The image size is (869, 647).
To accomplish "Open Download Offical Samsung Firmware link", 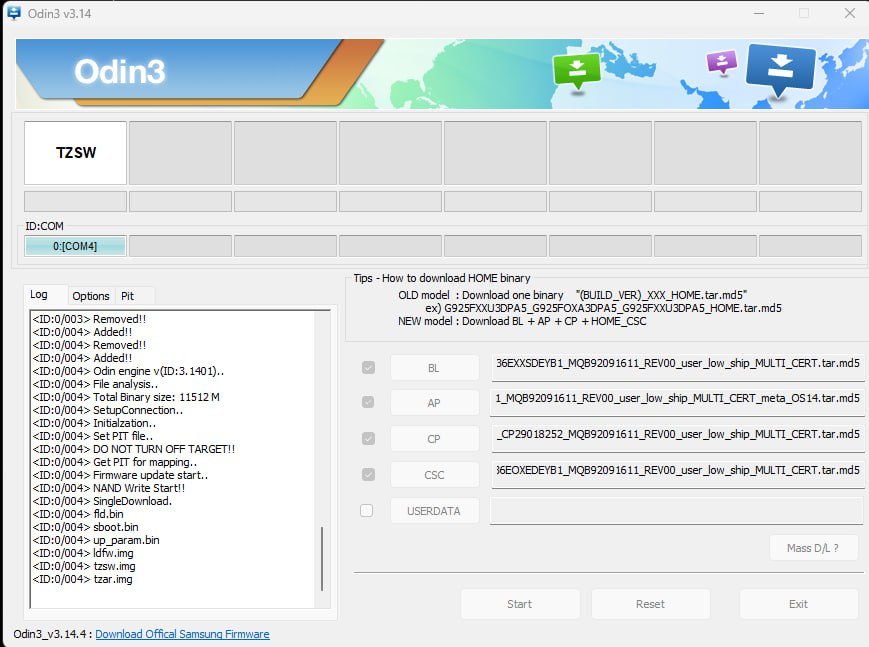I will pos(182,634).
